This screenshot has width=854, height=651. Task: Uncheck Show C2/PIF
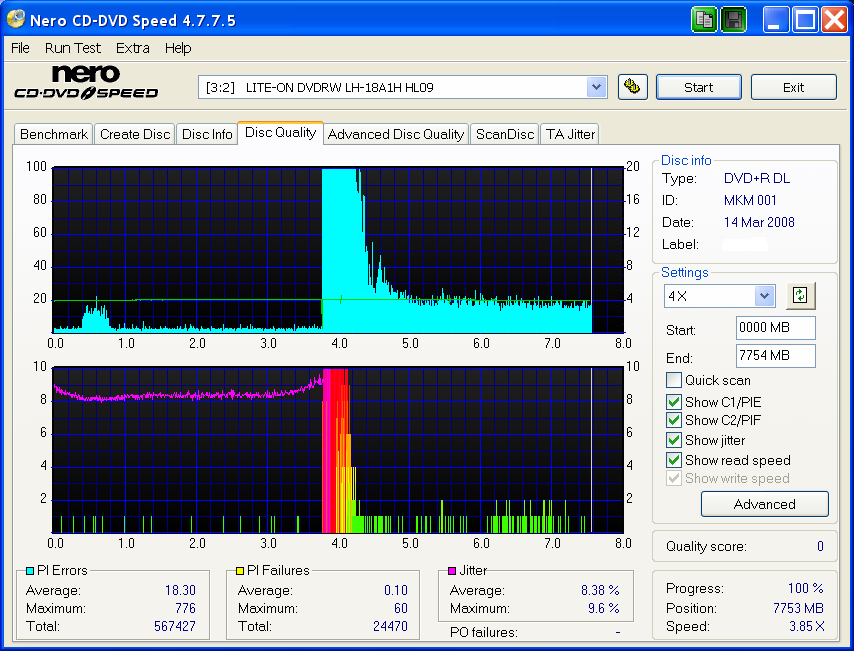click(x=674, y=420)
